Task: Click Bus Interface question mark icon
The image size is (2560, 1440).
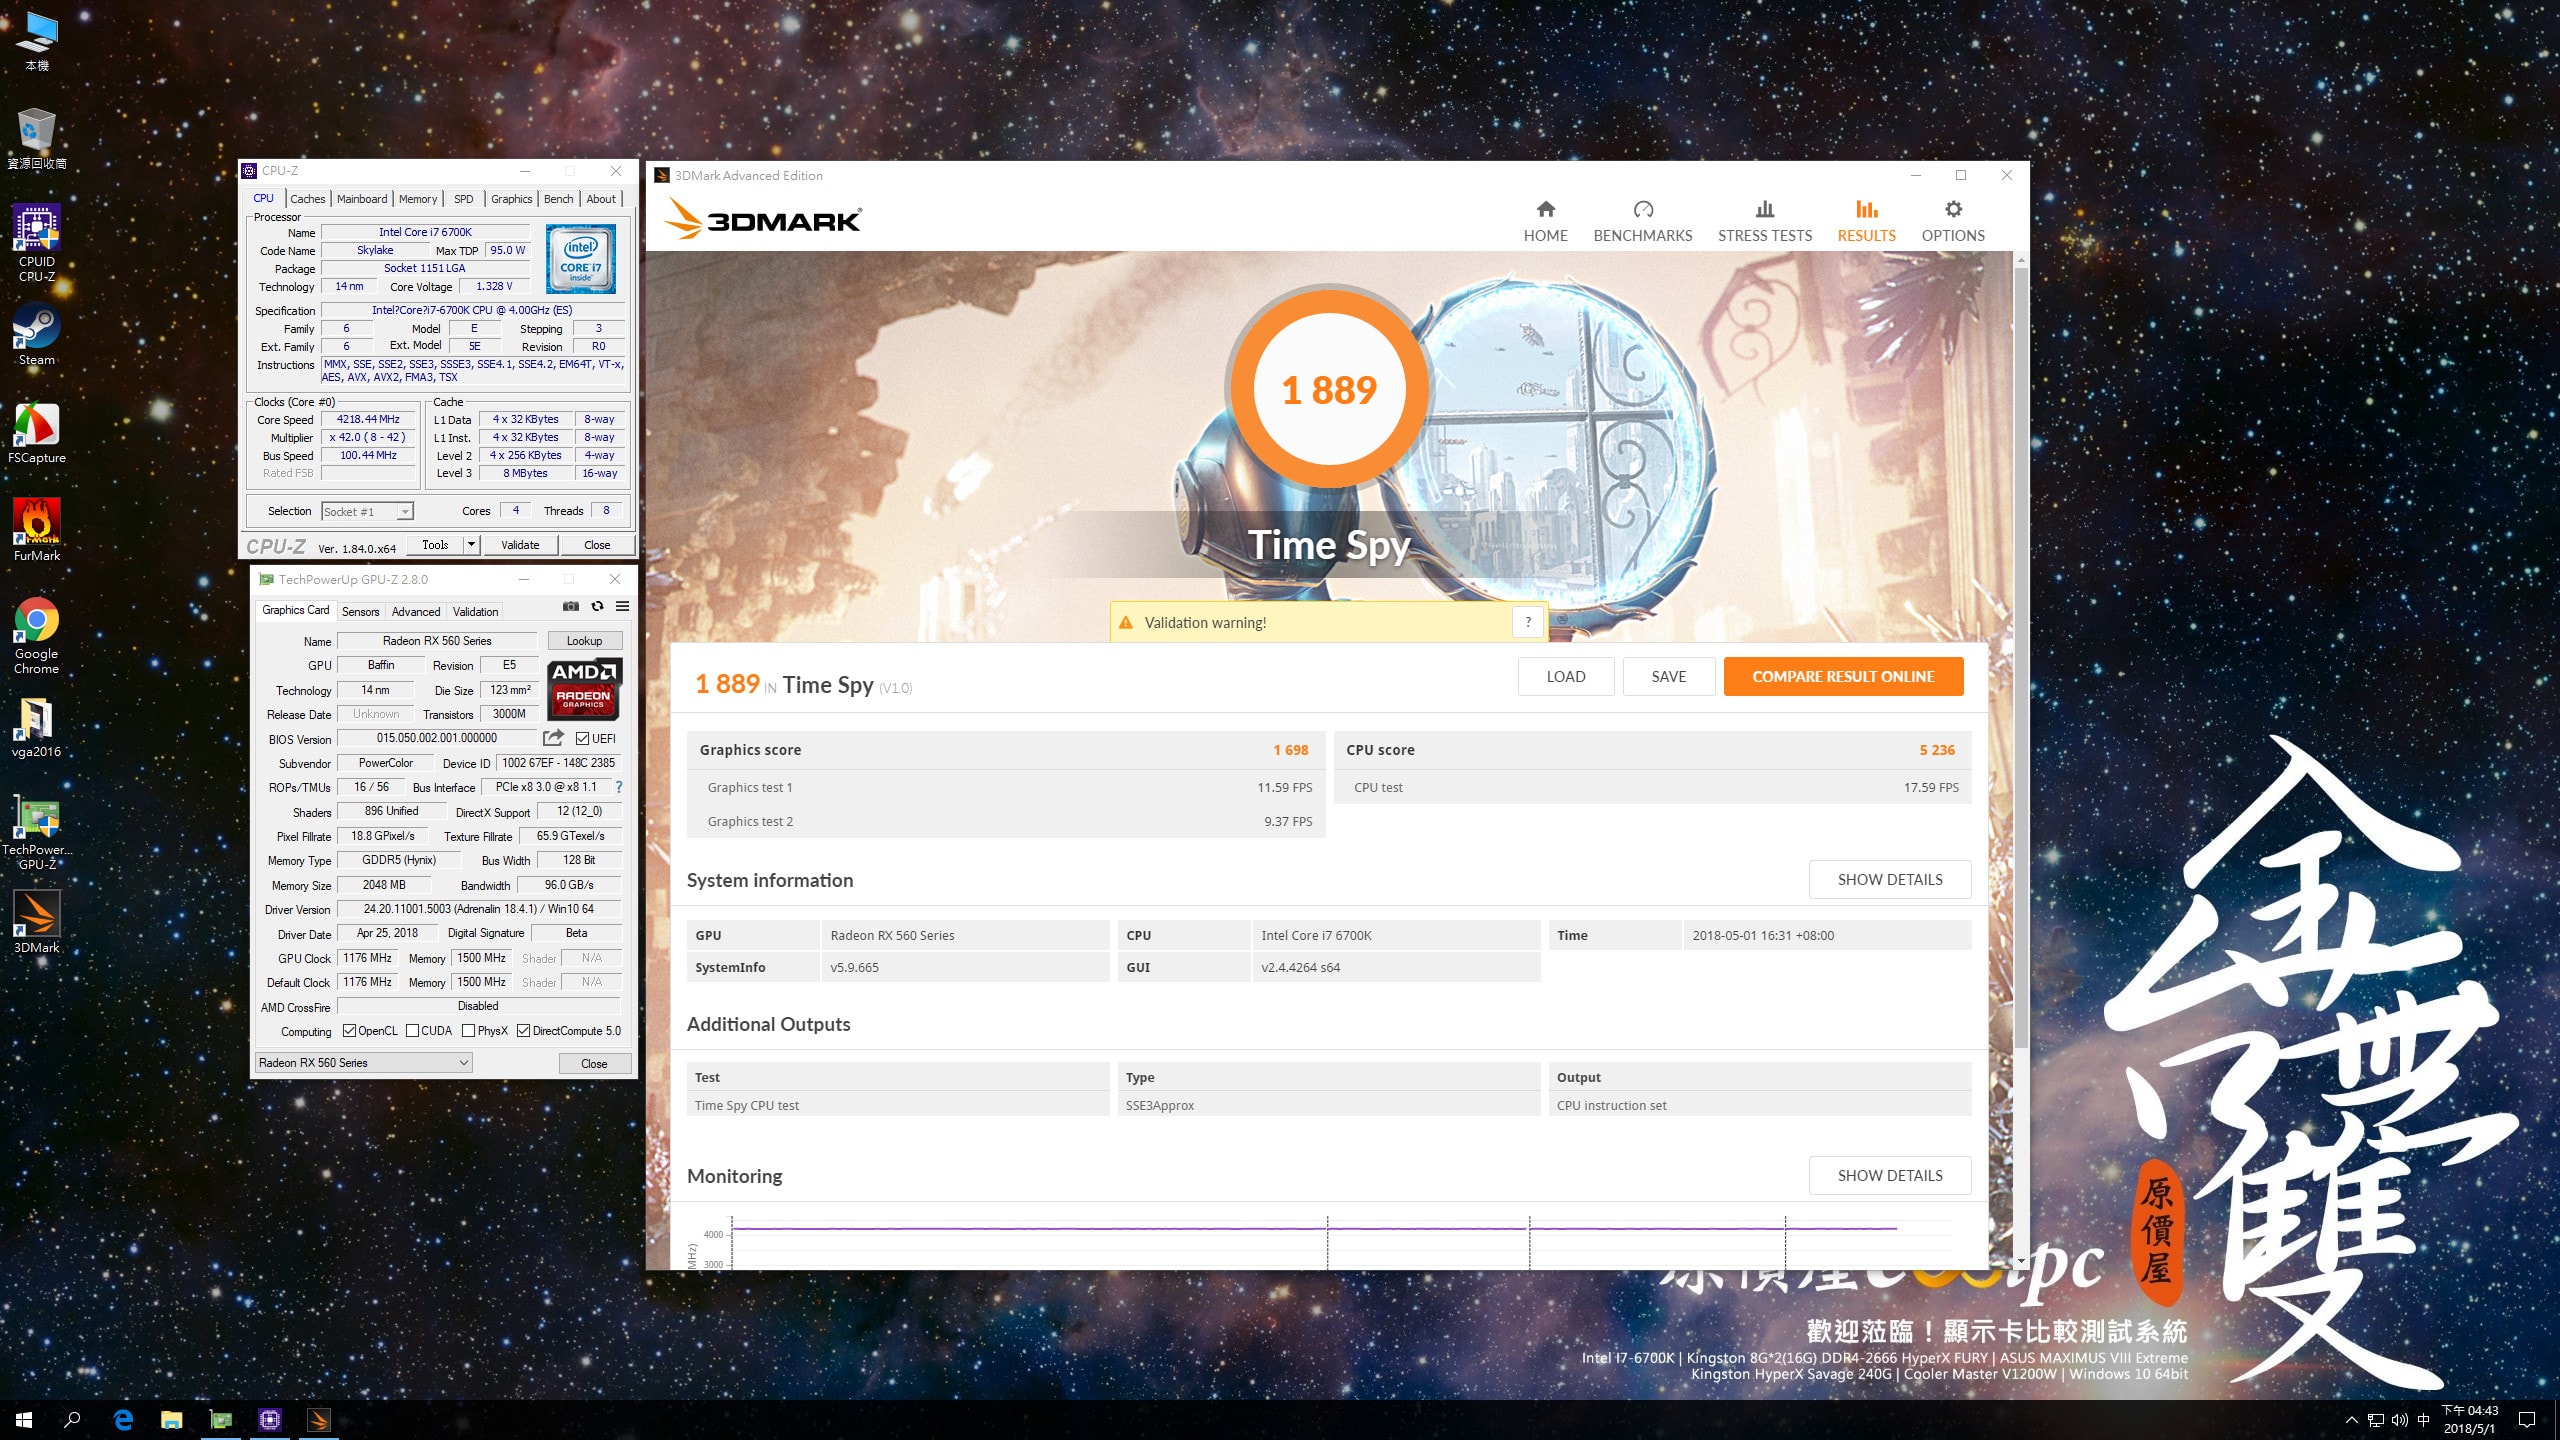Action: click(619, 787)
